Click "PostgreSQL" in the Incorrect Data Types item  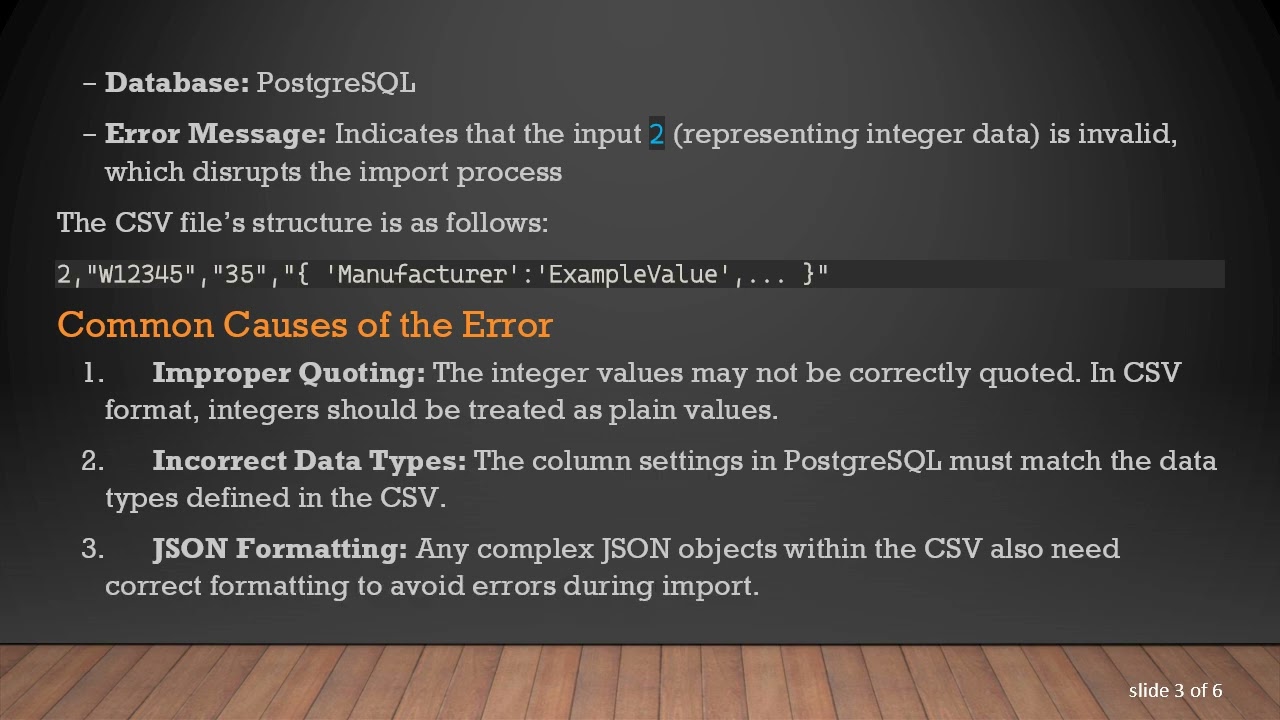click(862, 461)
